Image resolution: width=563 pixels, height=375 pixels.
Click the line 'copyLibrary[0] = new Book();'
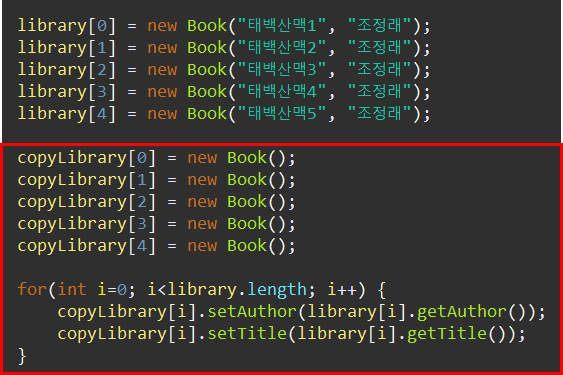click(x=157, y=158)
